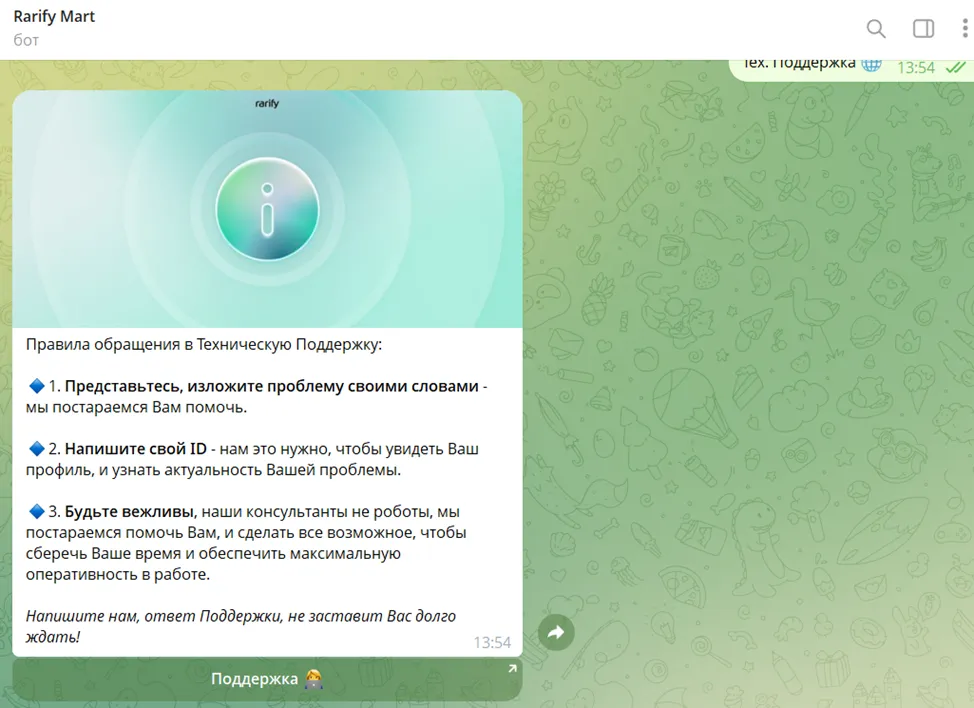Click the italic Напишите нам closing line
The image size is (974, 708).
(241, 627)
